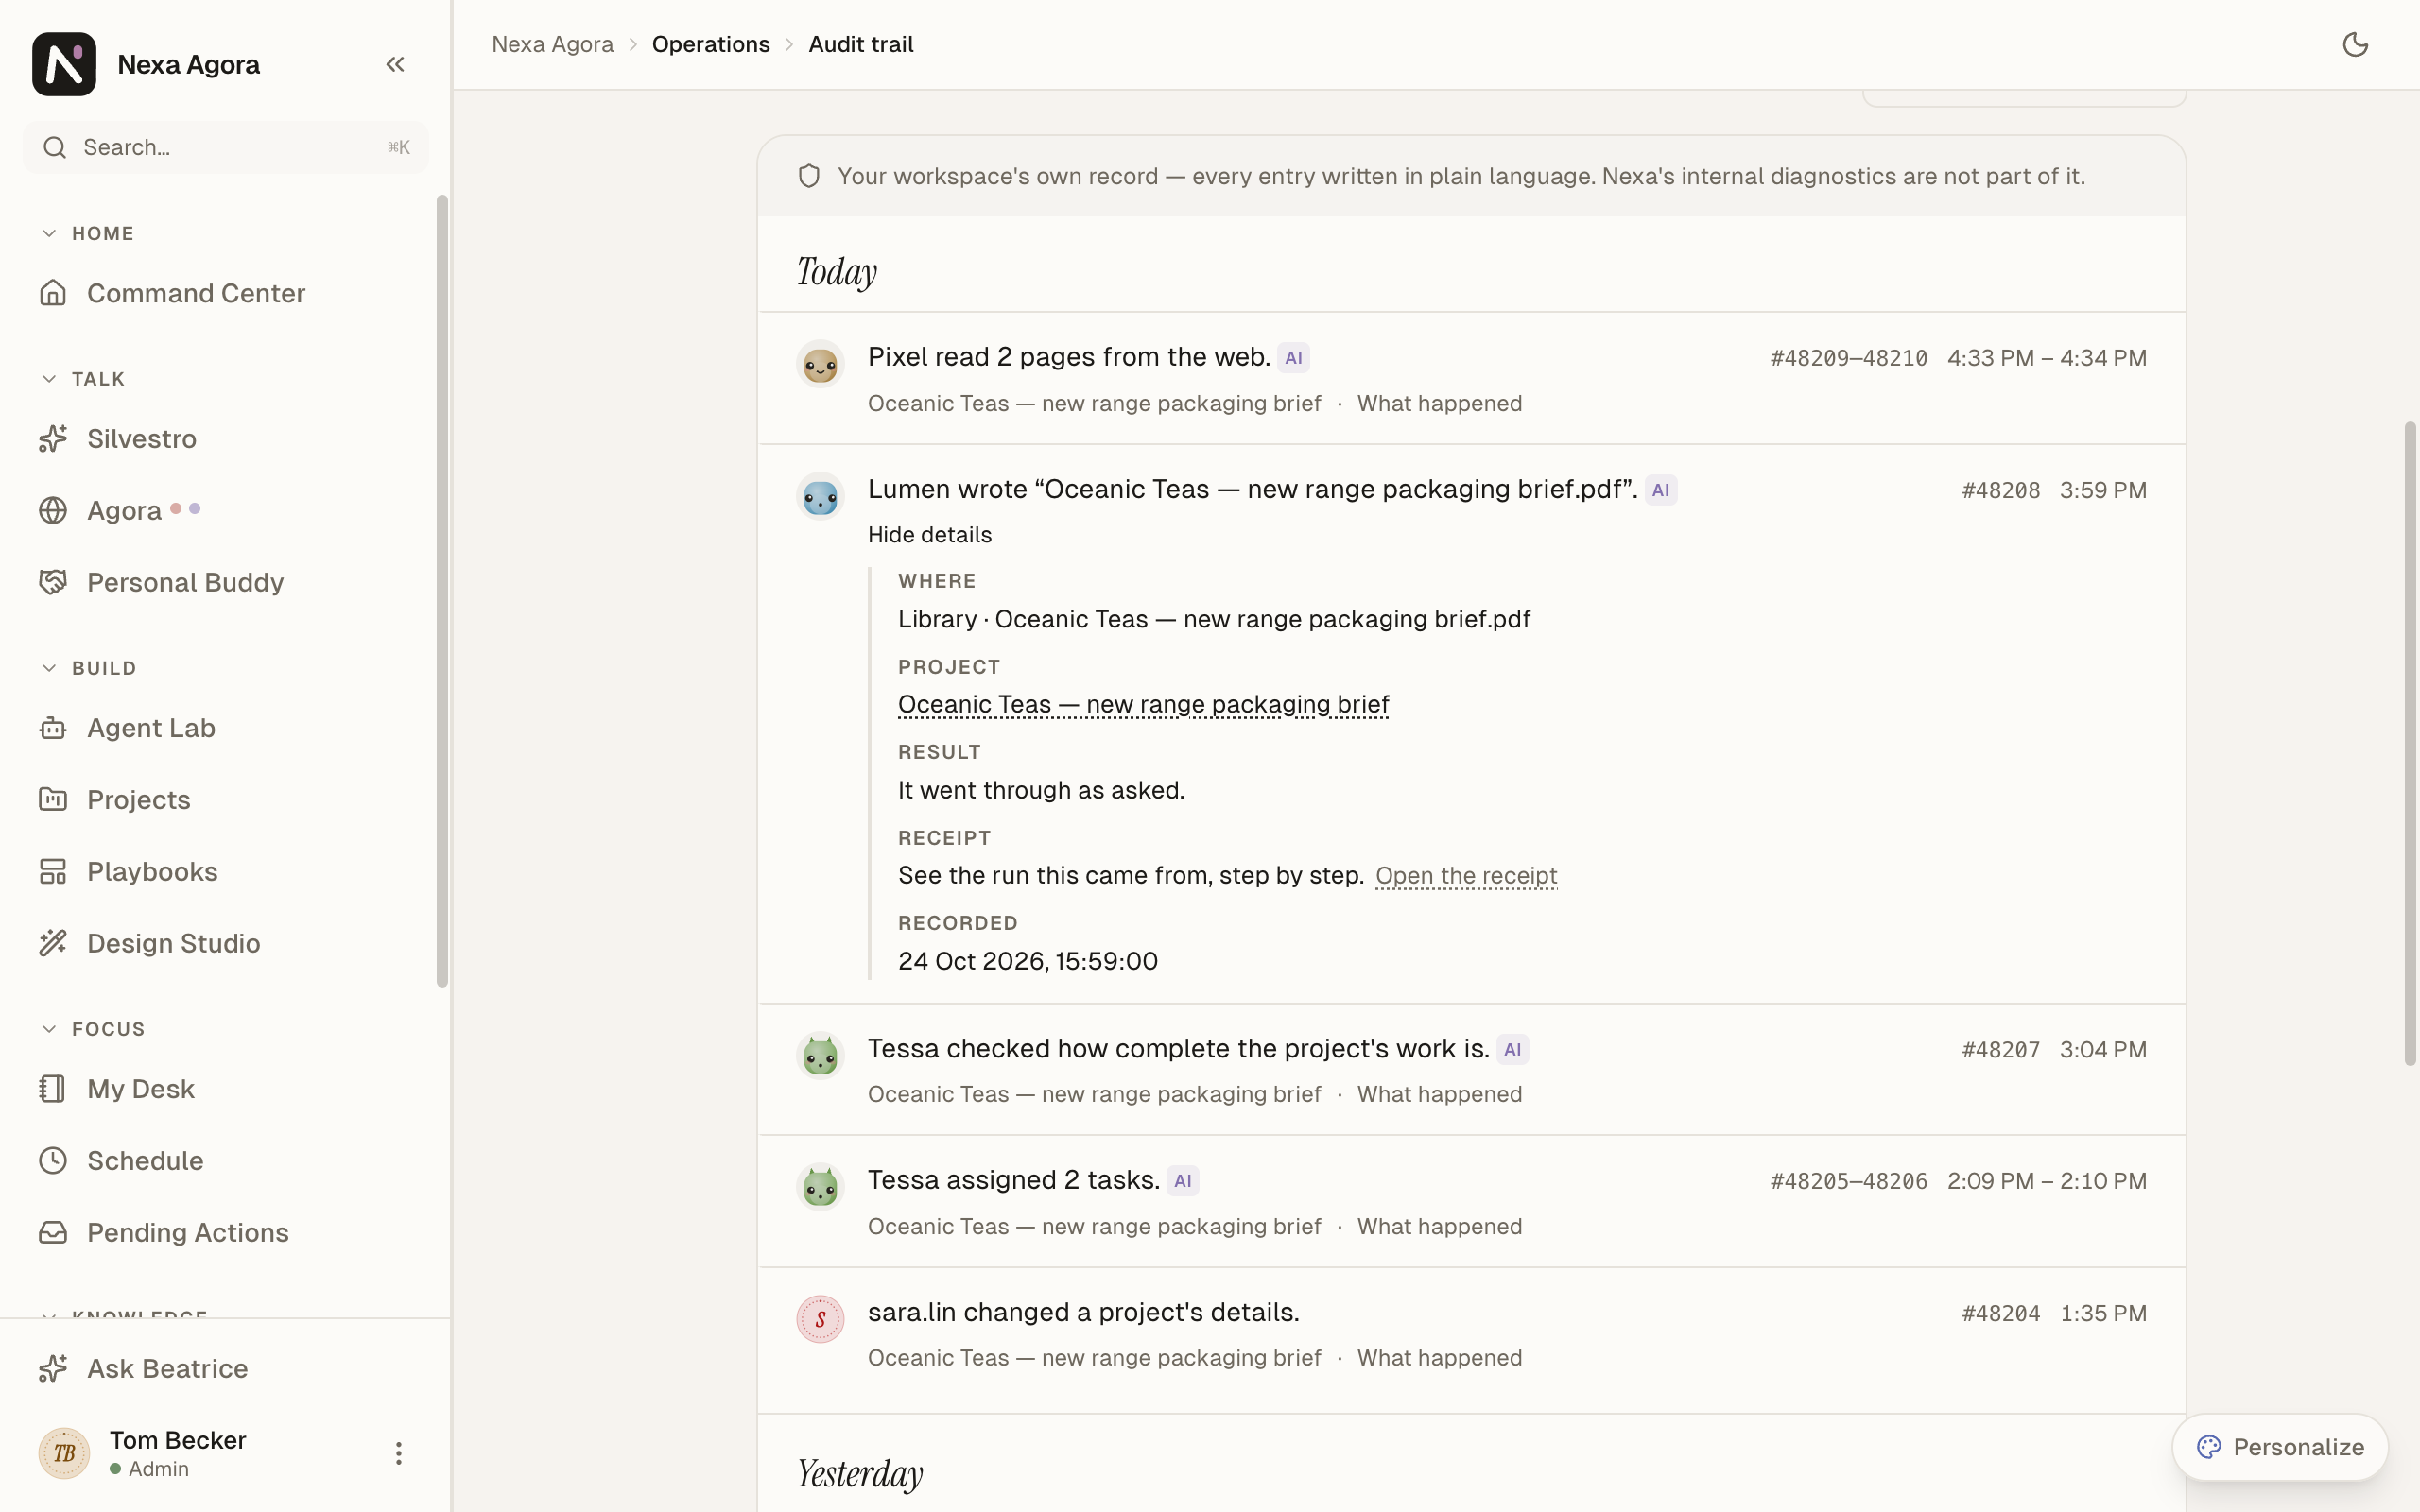This screenshot has height=1512, width=2420.
Task: Click entry number #48208
Action: pyautogui.click(x=2000, y=491)
